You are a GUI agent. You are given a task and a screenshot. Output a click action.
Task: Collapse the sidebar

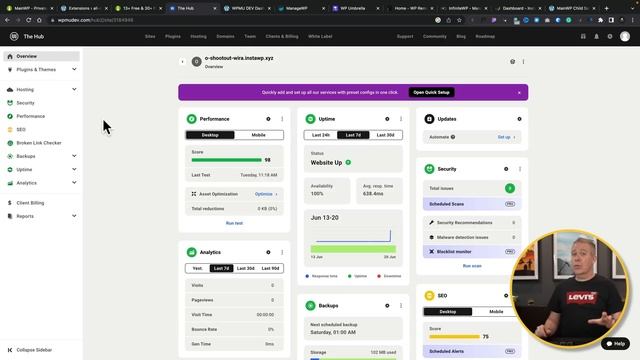coord(30,350)
